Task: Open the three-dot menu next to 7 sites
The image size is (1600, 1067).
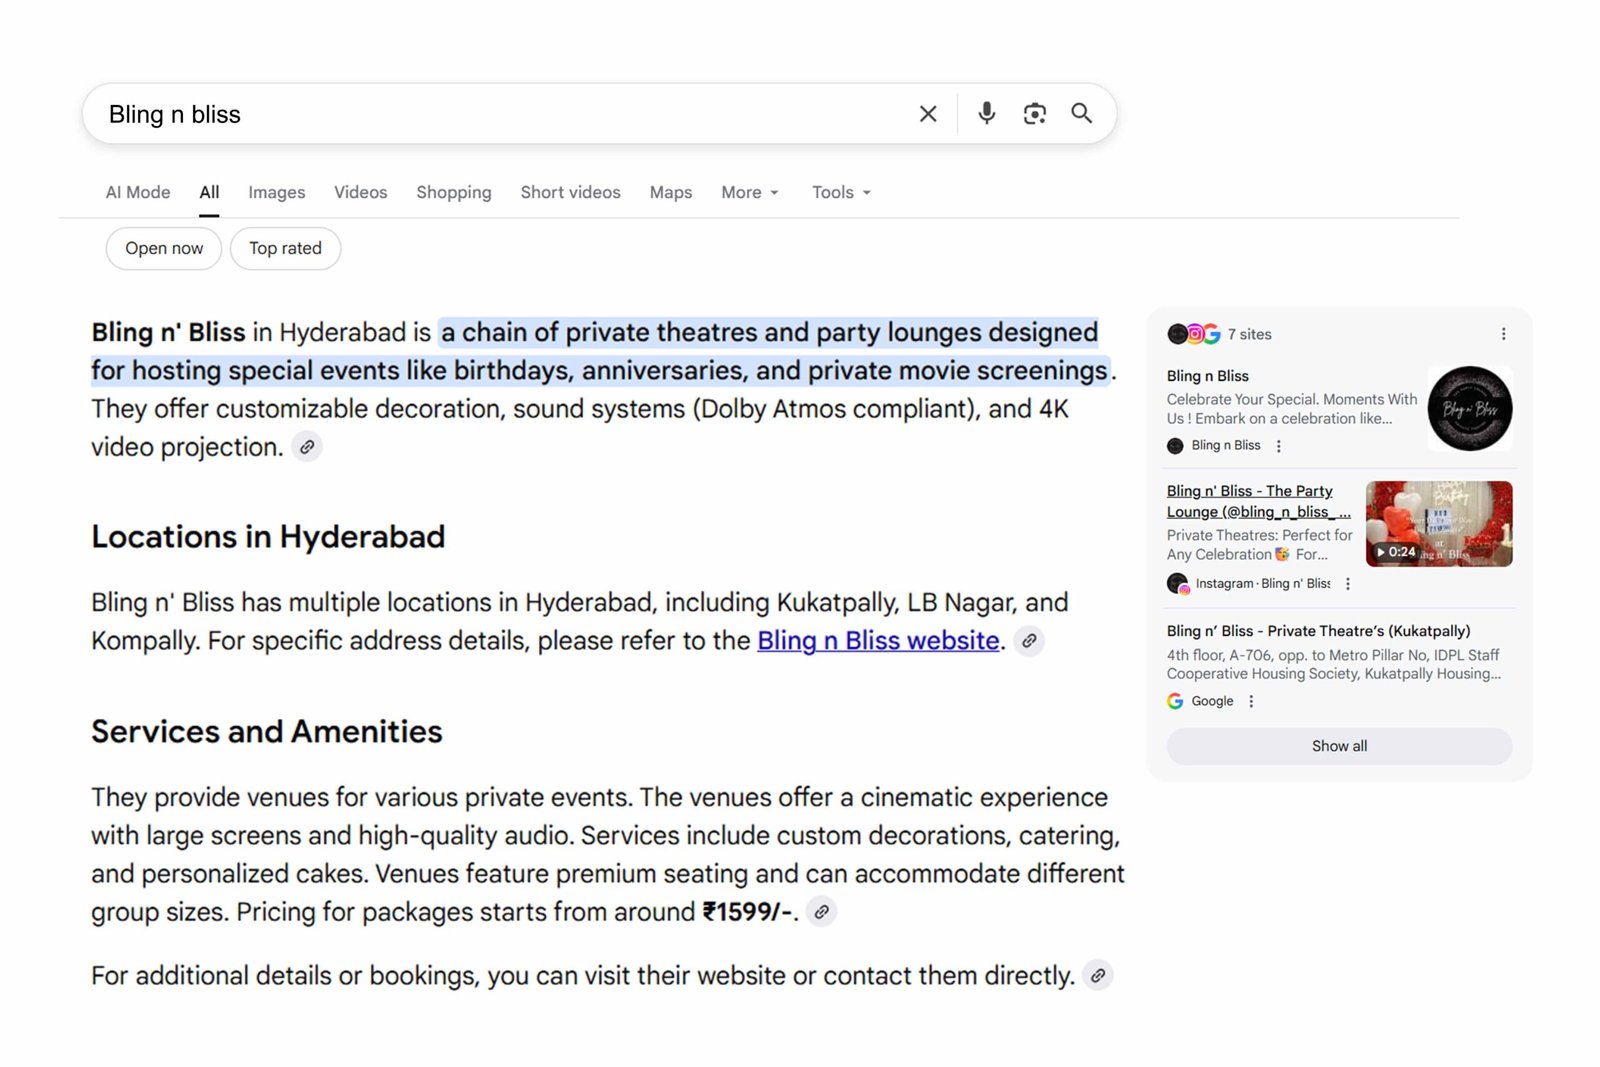Action: click(1503, 334)
